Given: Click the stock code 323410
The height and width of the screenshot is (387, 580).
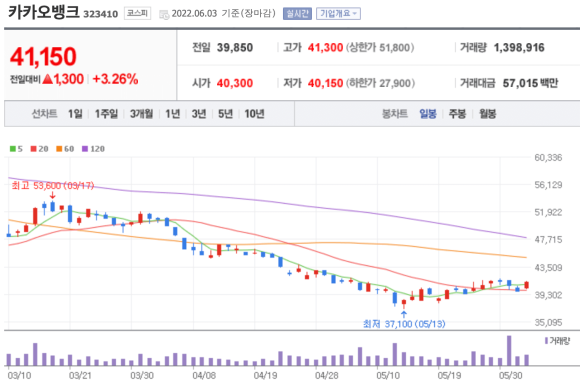Looking at the screenshot, I should point(101,14).
